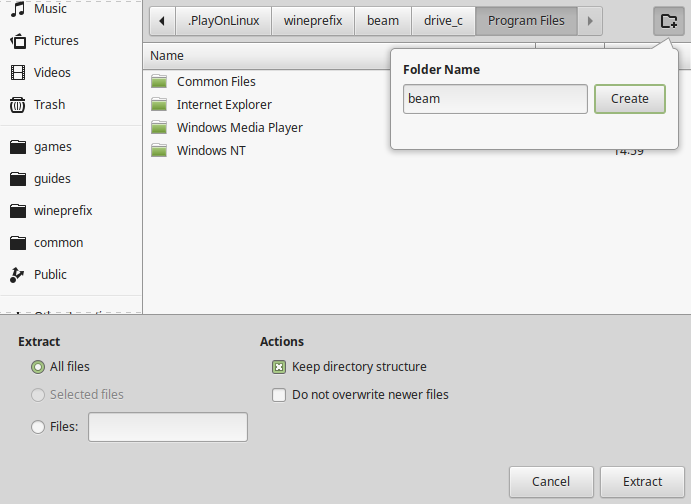Click the path bar forward arrow
The image size is (691, 504).
(590, 21)
